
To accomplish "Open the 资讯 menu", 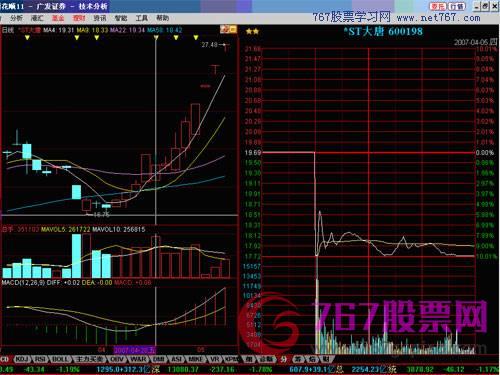I will pyautogui.click(x=100, y=18).
